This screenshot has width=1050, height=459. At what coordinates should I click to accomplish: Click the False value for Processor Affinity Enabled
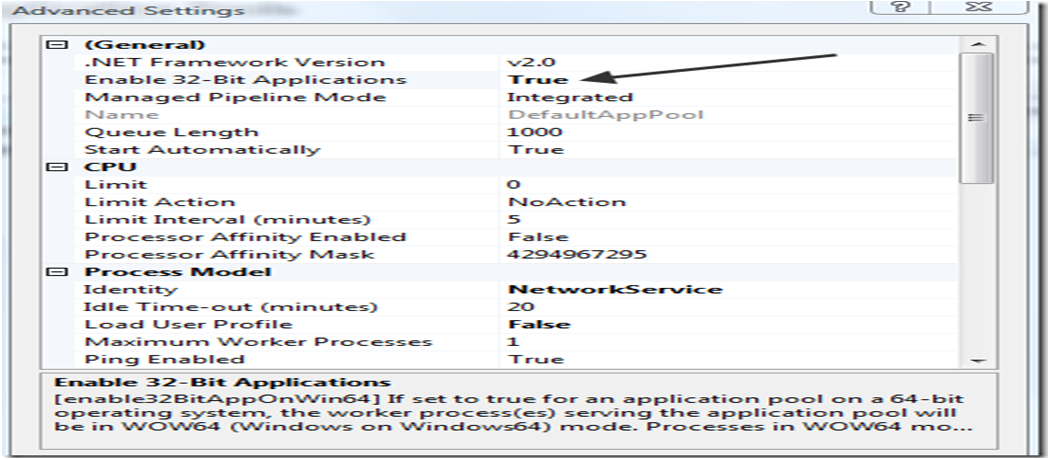tap(538, 237)
